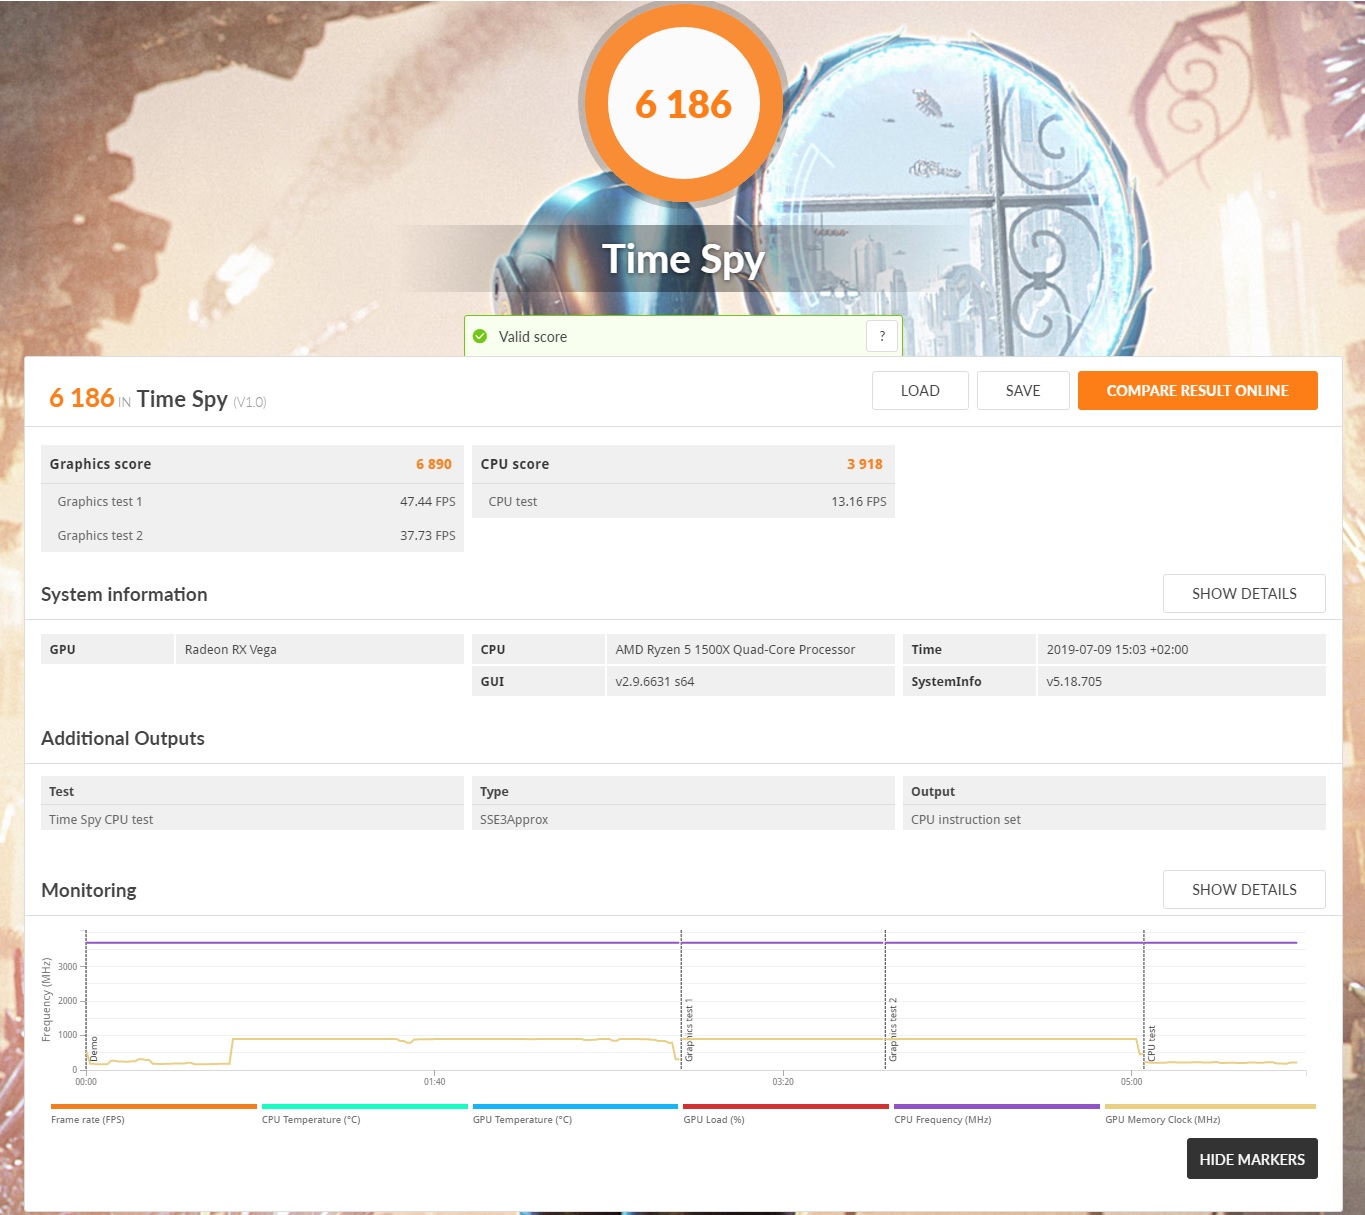Toggle Frame rate (FPS) legend
The image size is (1365, 1215).
[x=154, y=1113]
